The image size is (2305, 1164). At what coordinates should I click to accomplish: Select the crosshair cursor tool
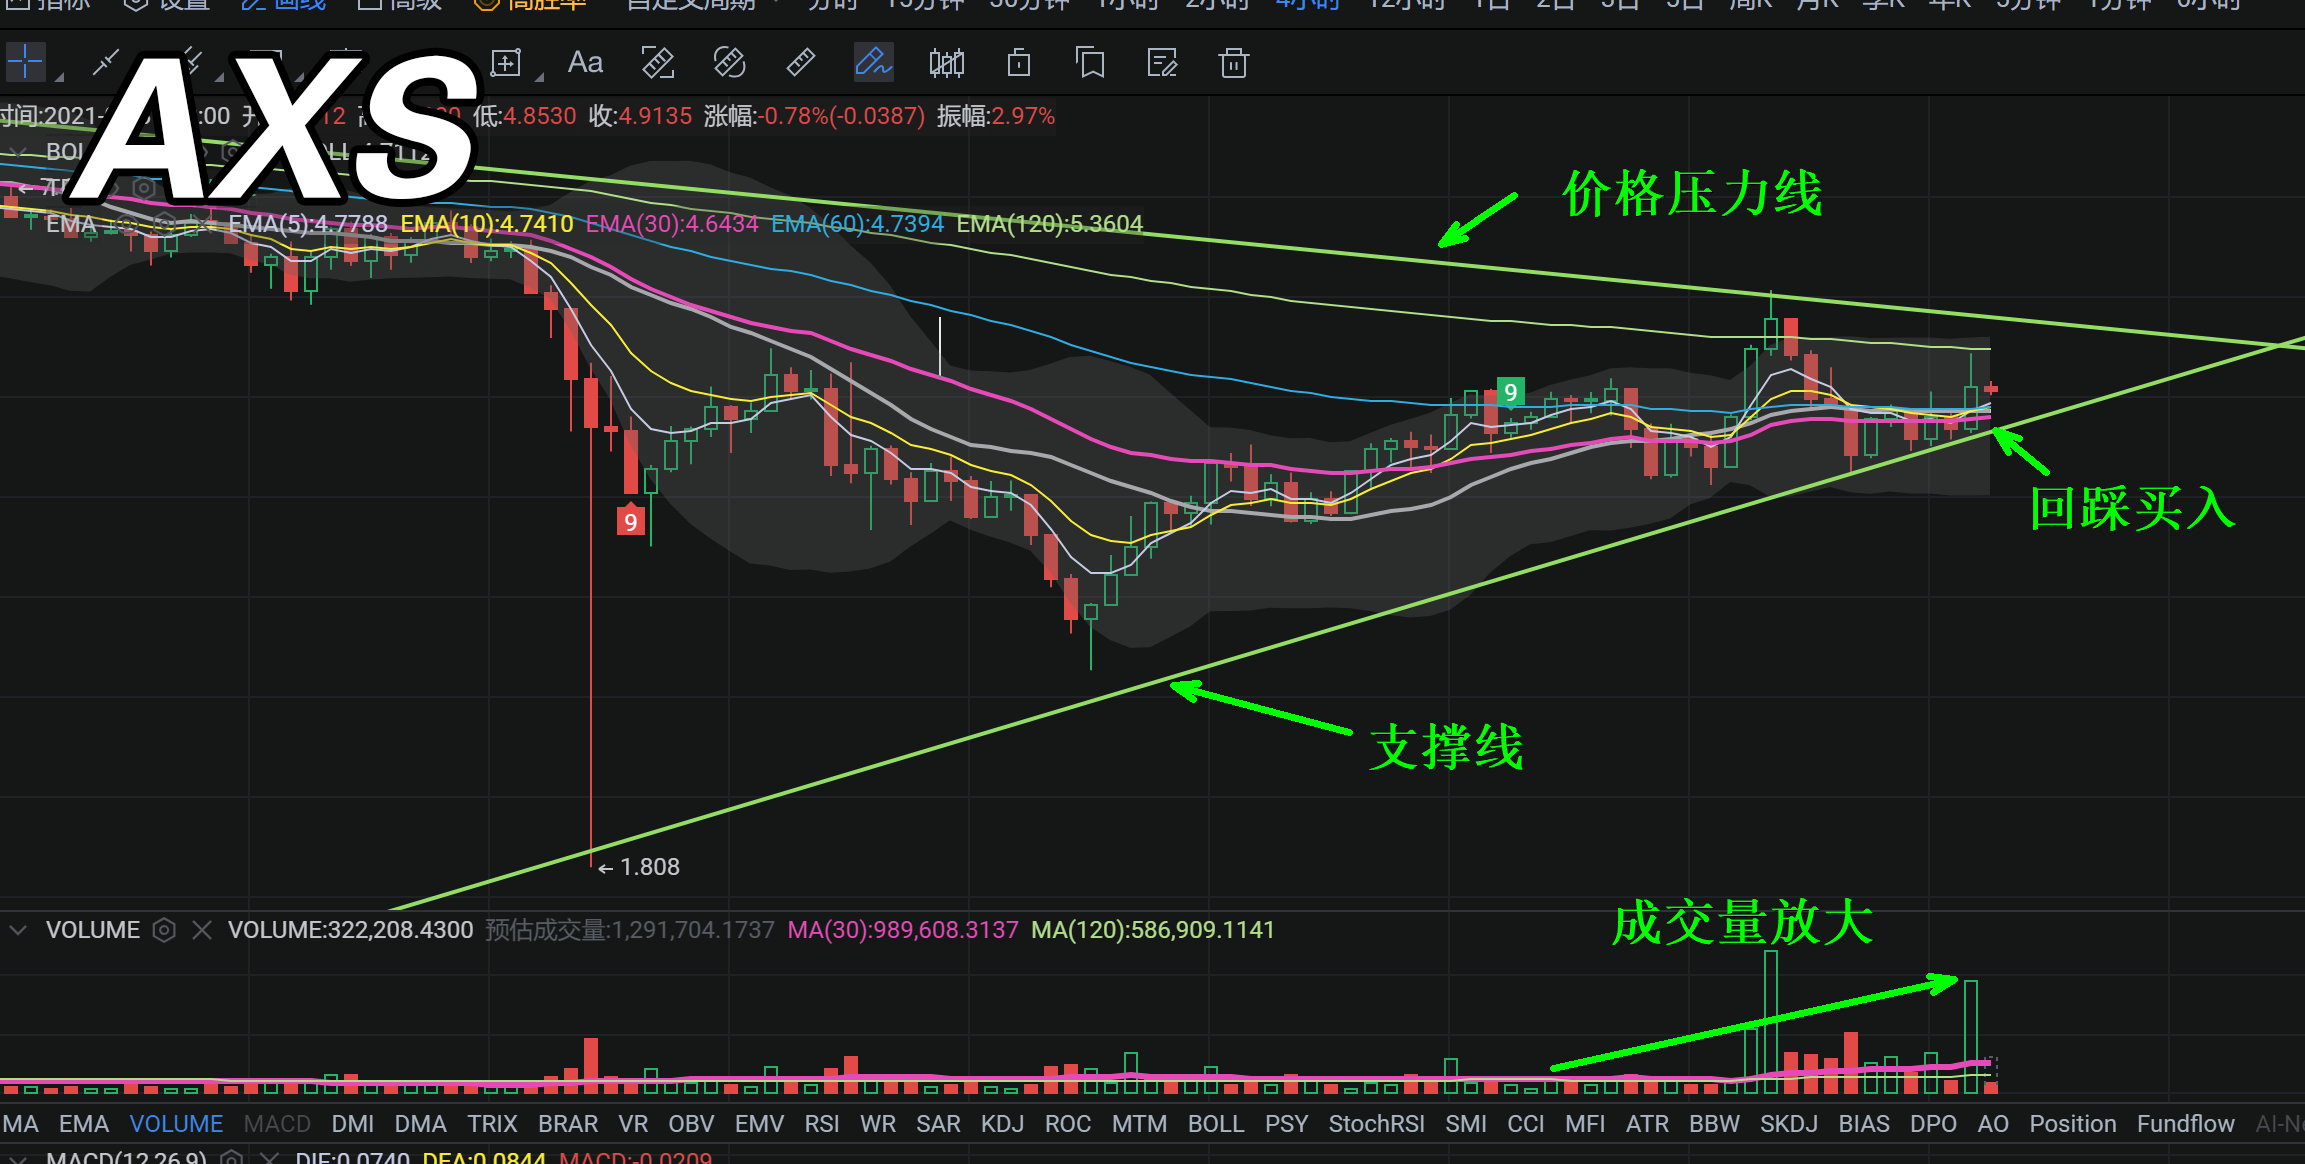click(x=25, y=63)
